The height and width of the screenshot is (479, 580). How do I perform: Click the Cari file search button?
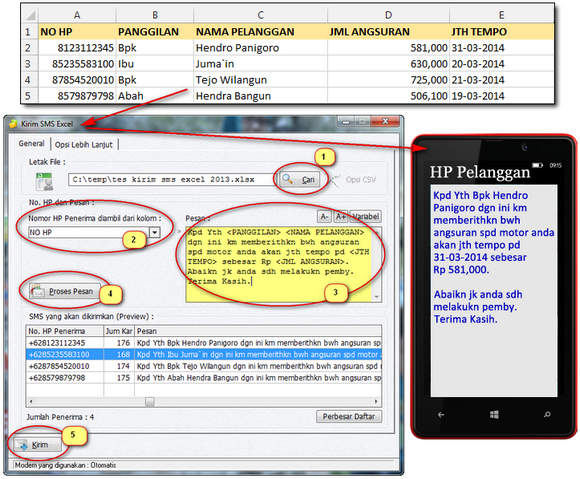click(x=300, y=179)
